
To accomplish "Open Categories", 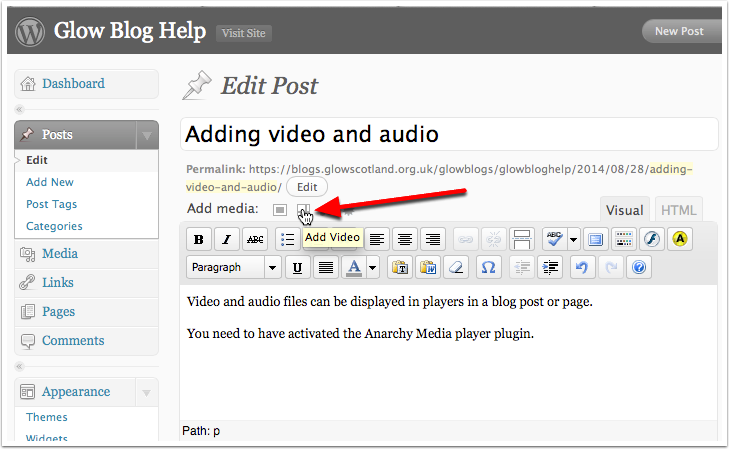I will click(x=54, y=226).
